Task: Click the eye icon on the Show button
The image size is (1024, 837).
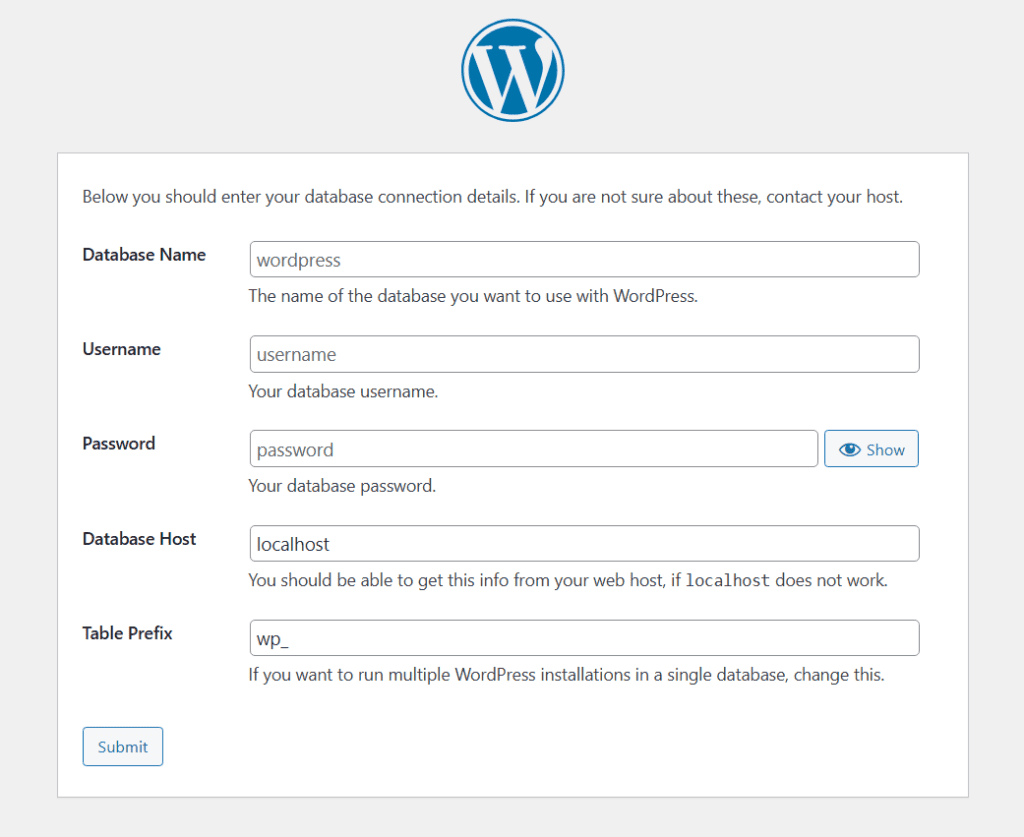Action: (850, 448)
